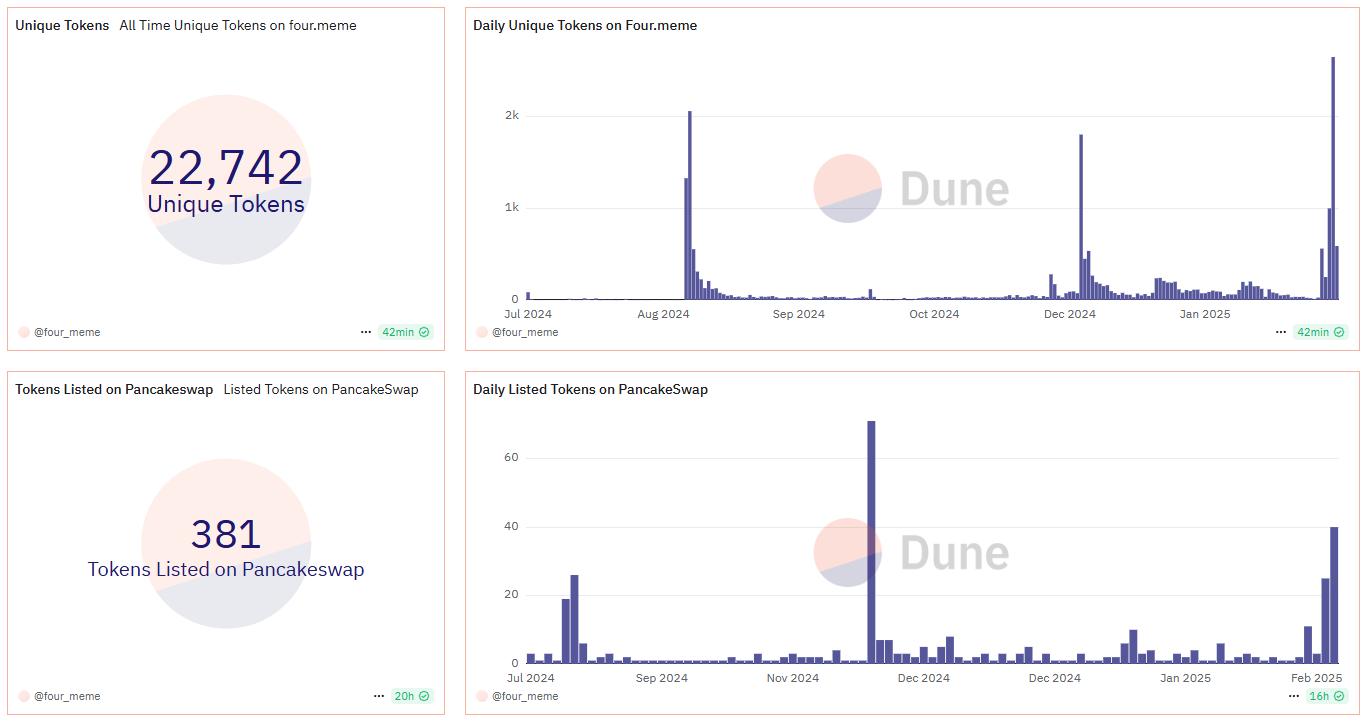Click the four_meme avatar in Daily Unique Tokens panel

click(x=482, y=332)
